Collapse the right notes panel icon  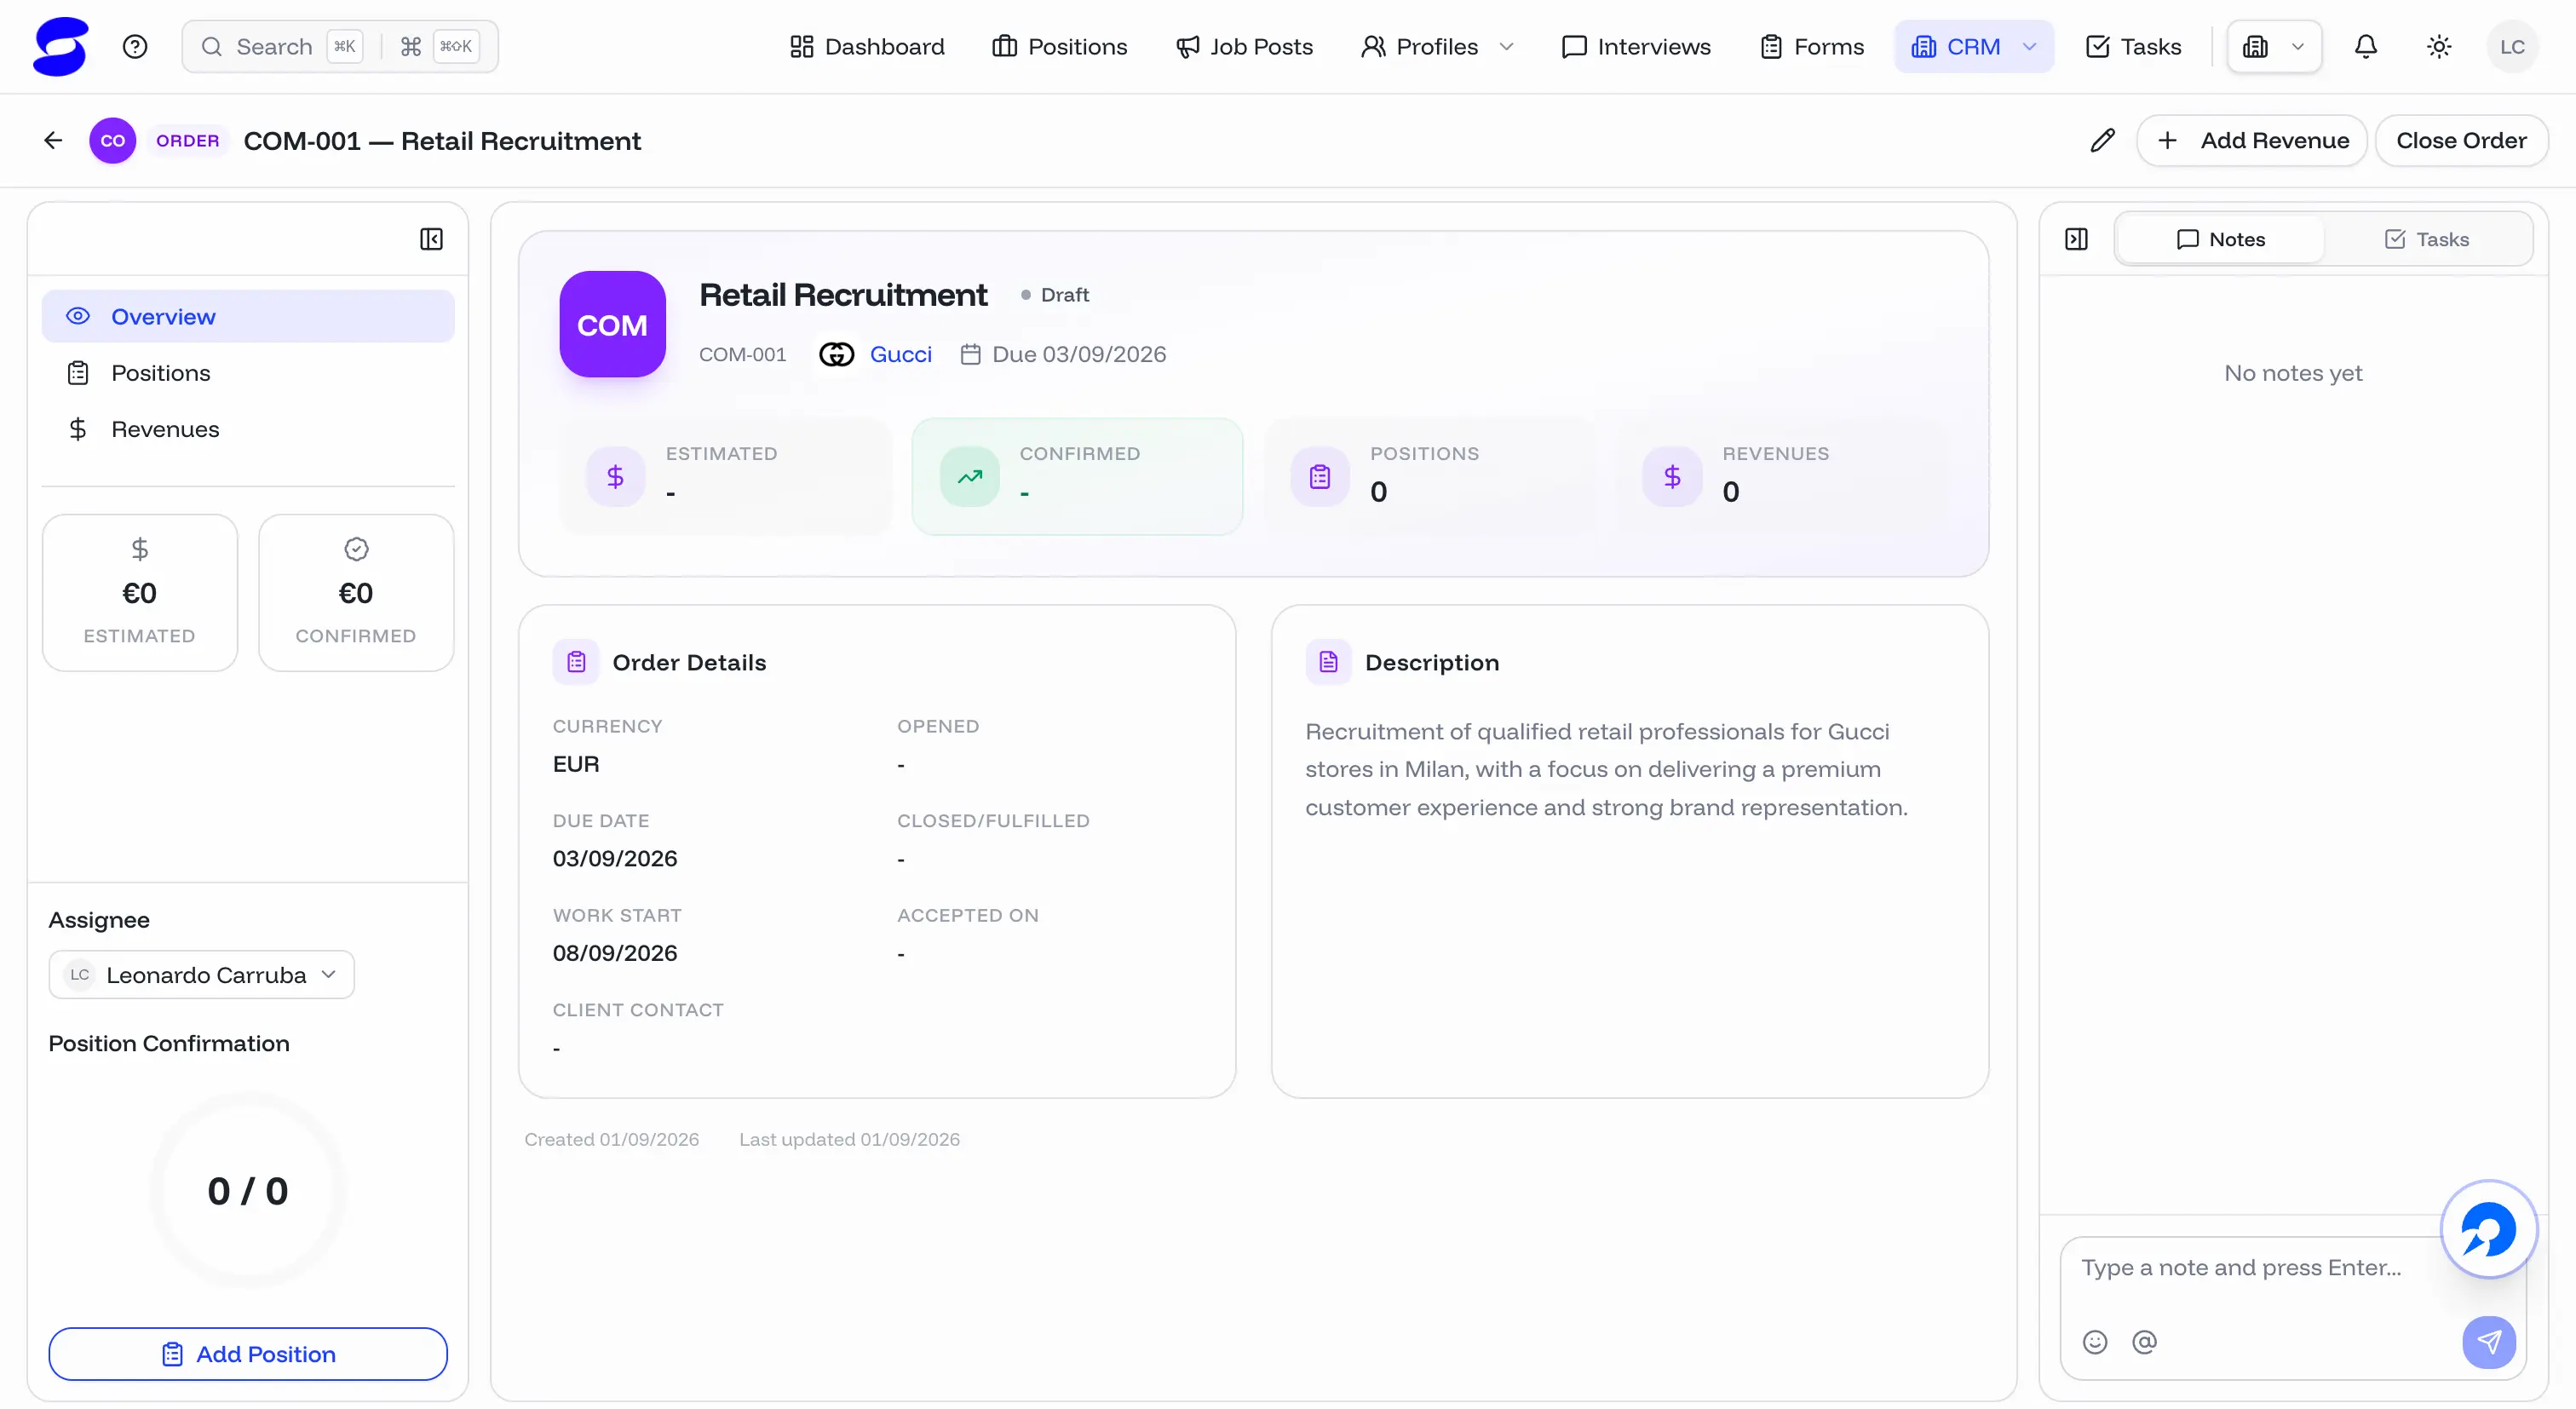point(2076,239)
